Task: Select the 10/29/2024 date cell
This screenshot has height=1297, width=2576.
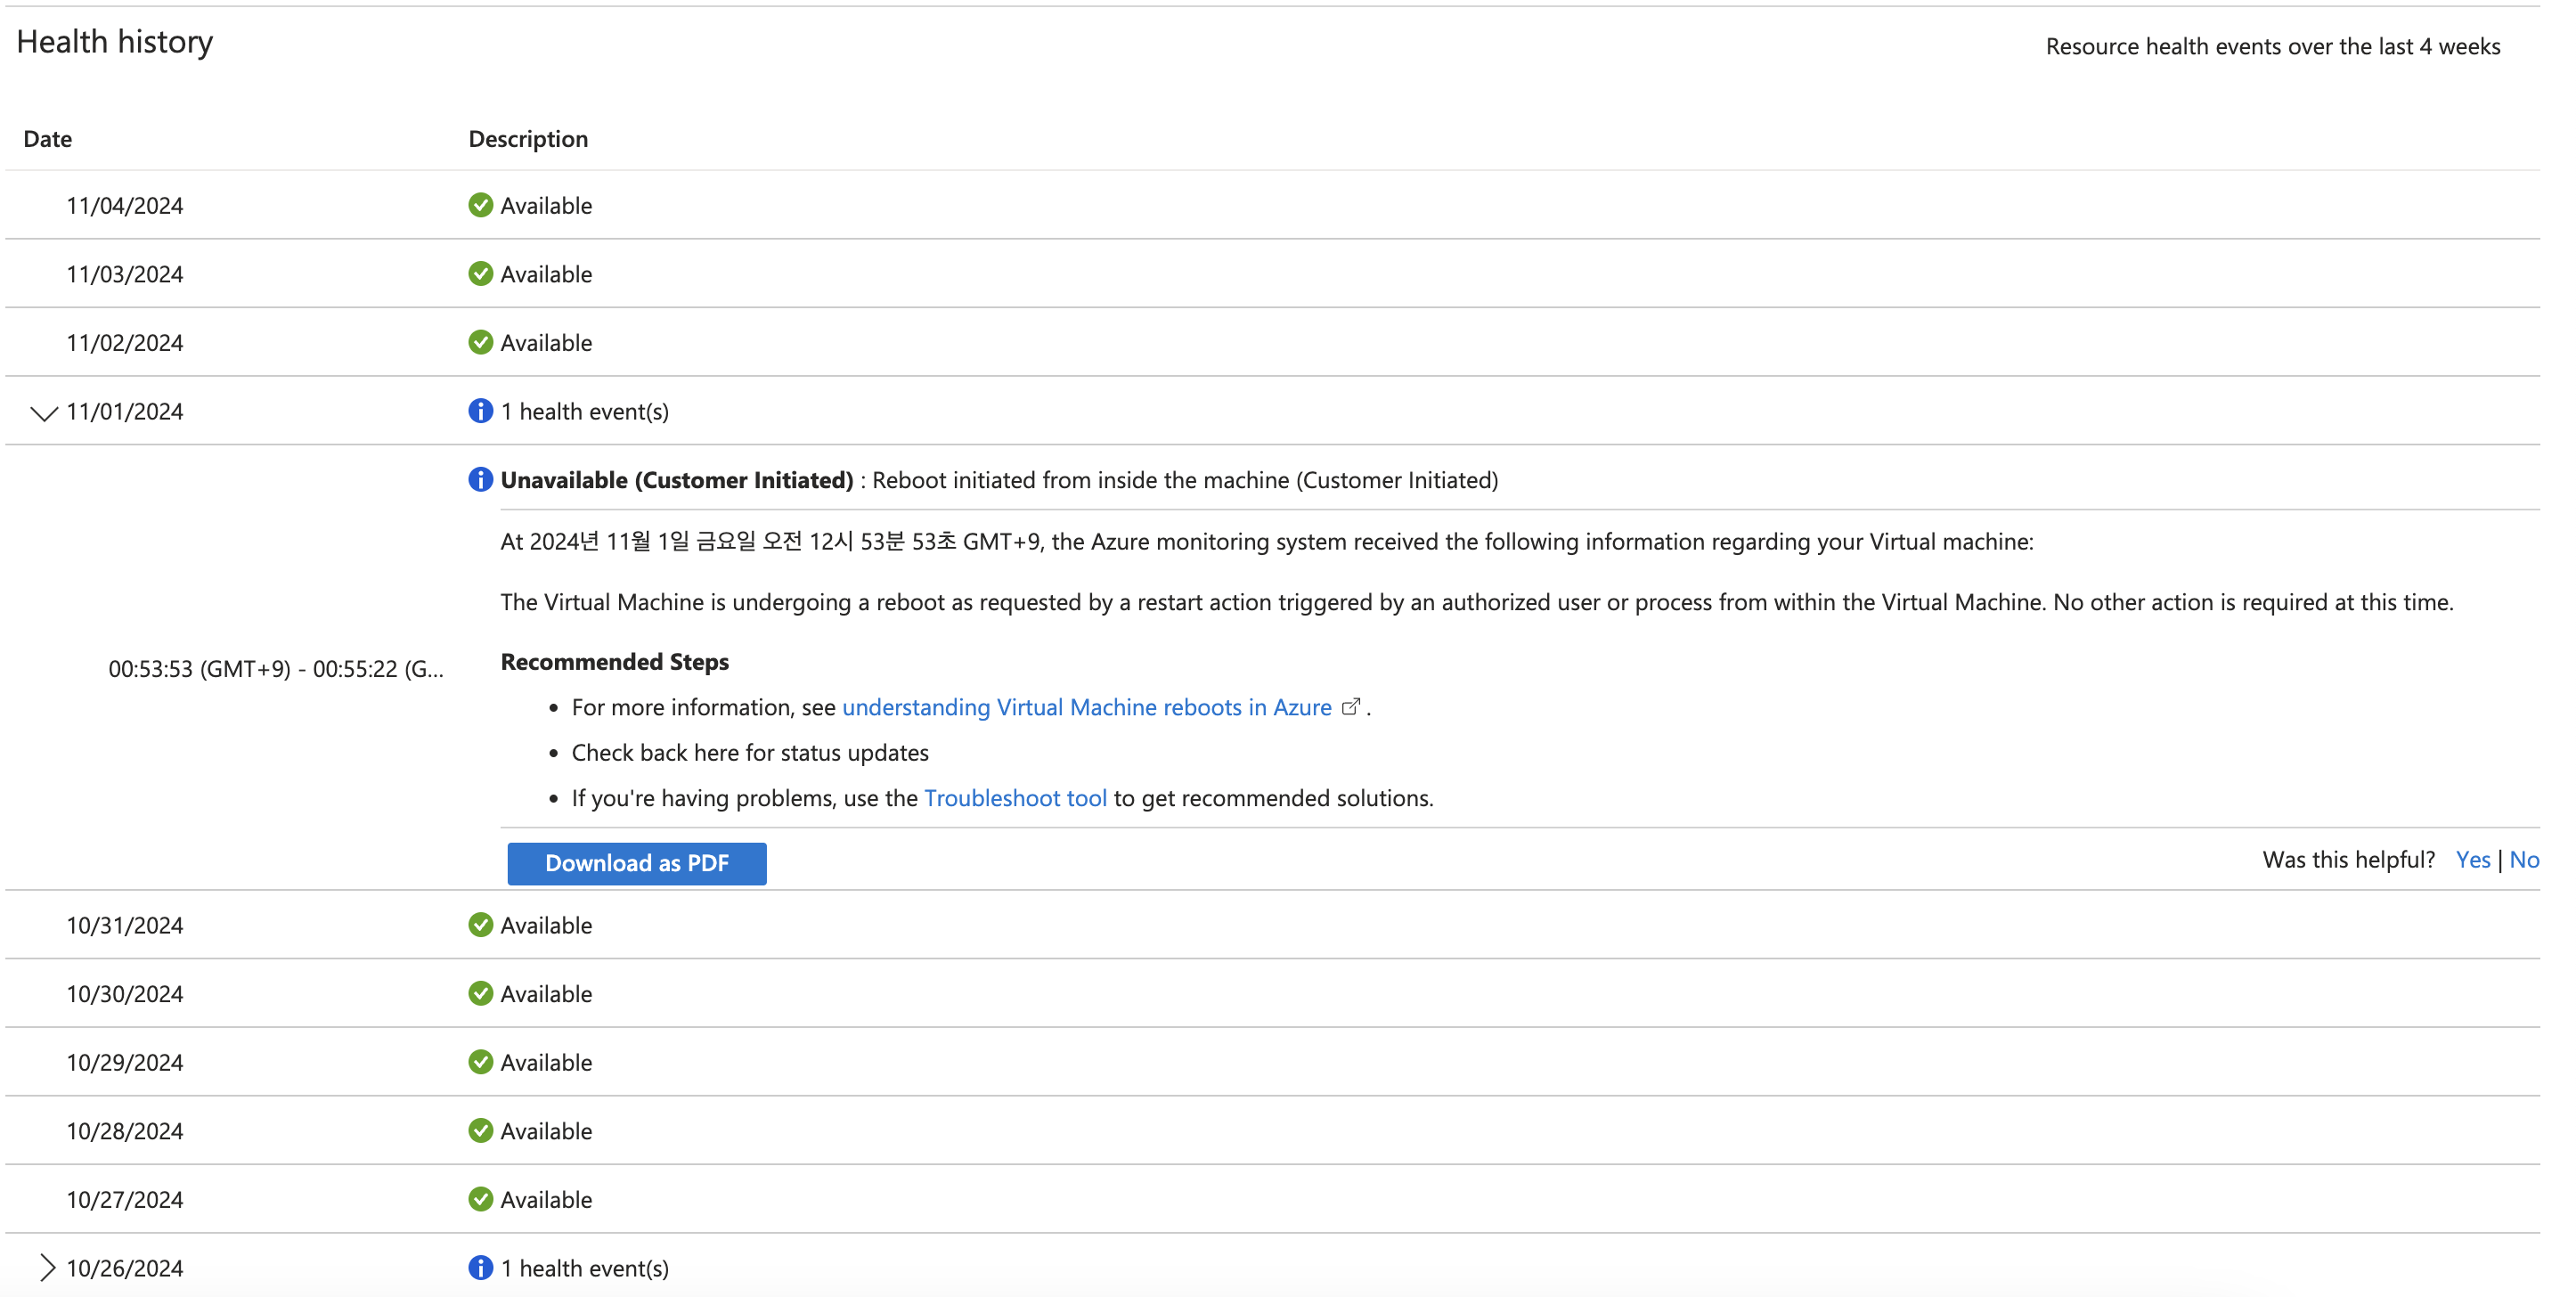Action: click(x=125, y=1063)
